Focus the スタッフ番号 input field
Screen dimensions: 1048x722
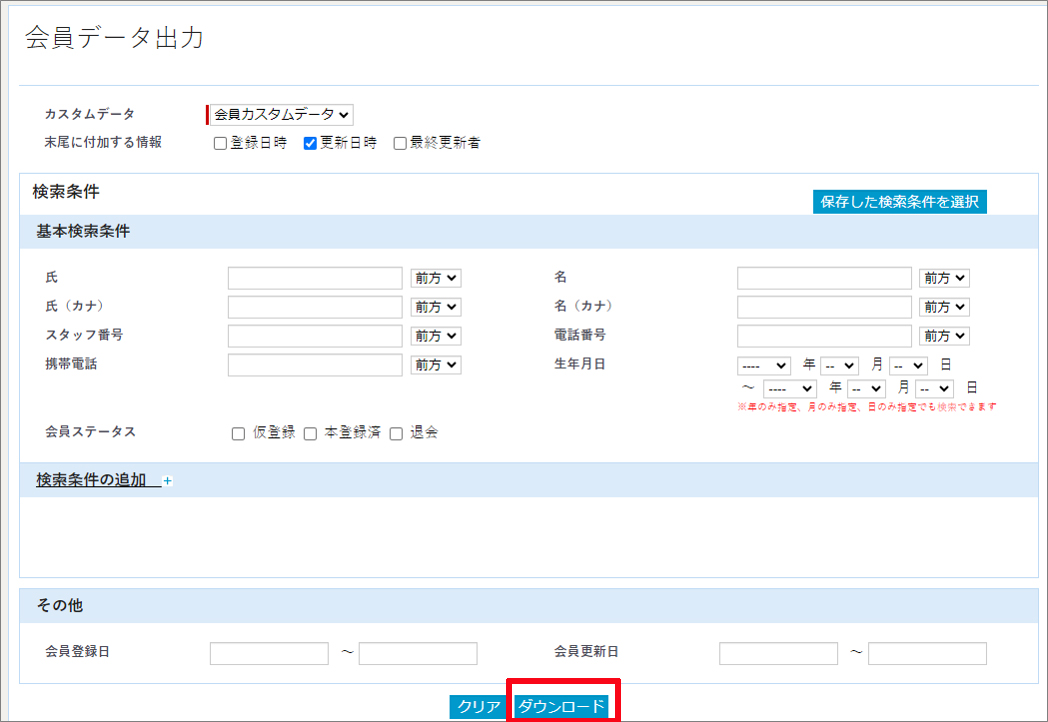click(315, 336)
